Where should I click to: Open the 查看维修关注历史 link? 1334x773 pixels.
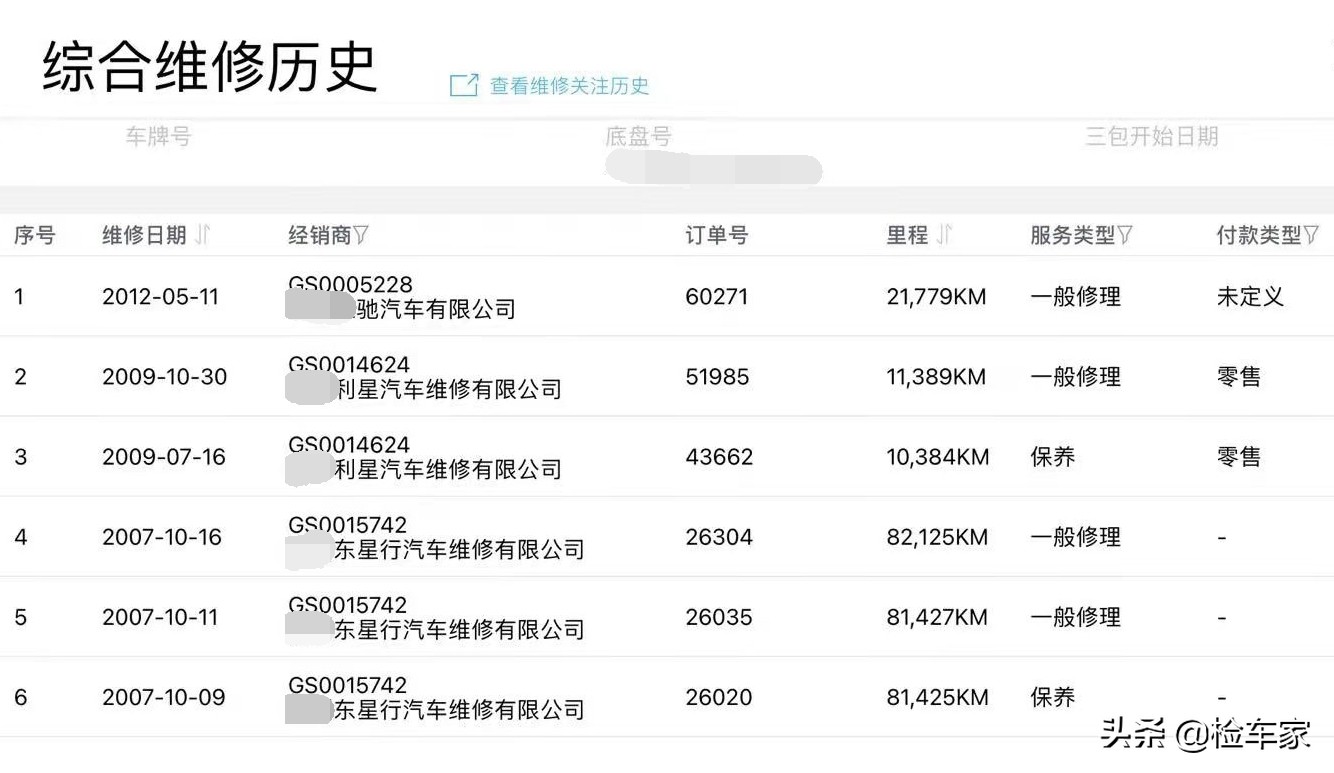[x=569, y=86]
